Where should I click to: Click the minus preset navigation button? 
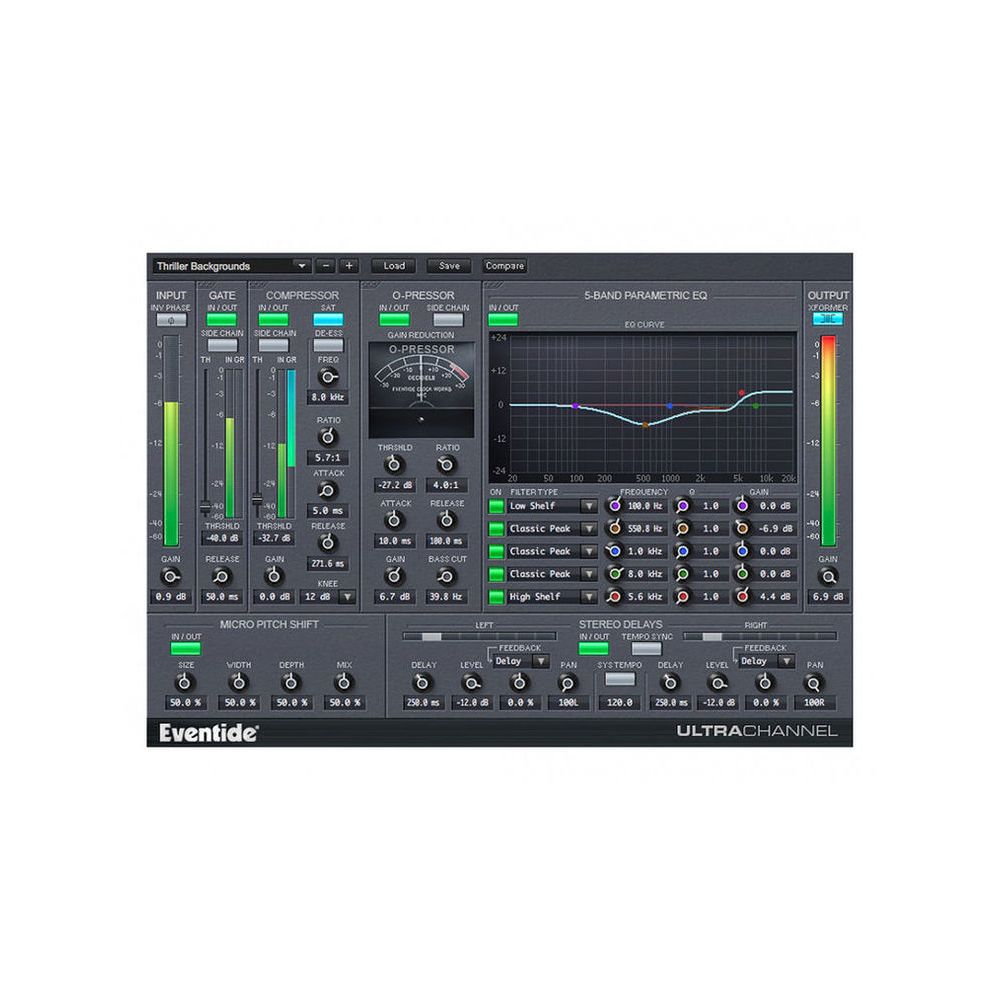326,266
